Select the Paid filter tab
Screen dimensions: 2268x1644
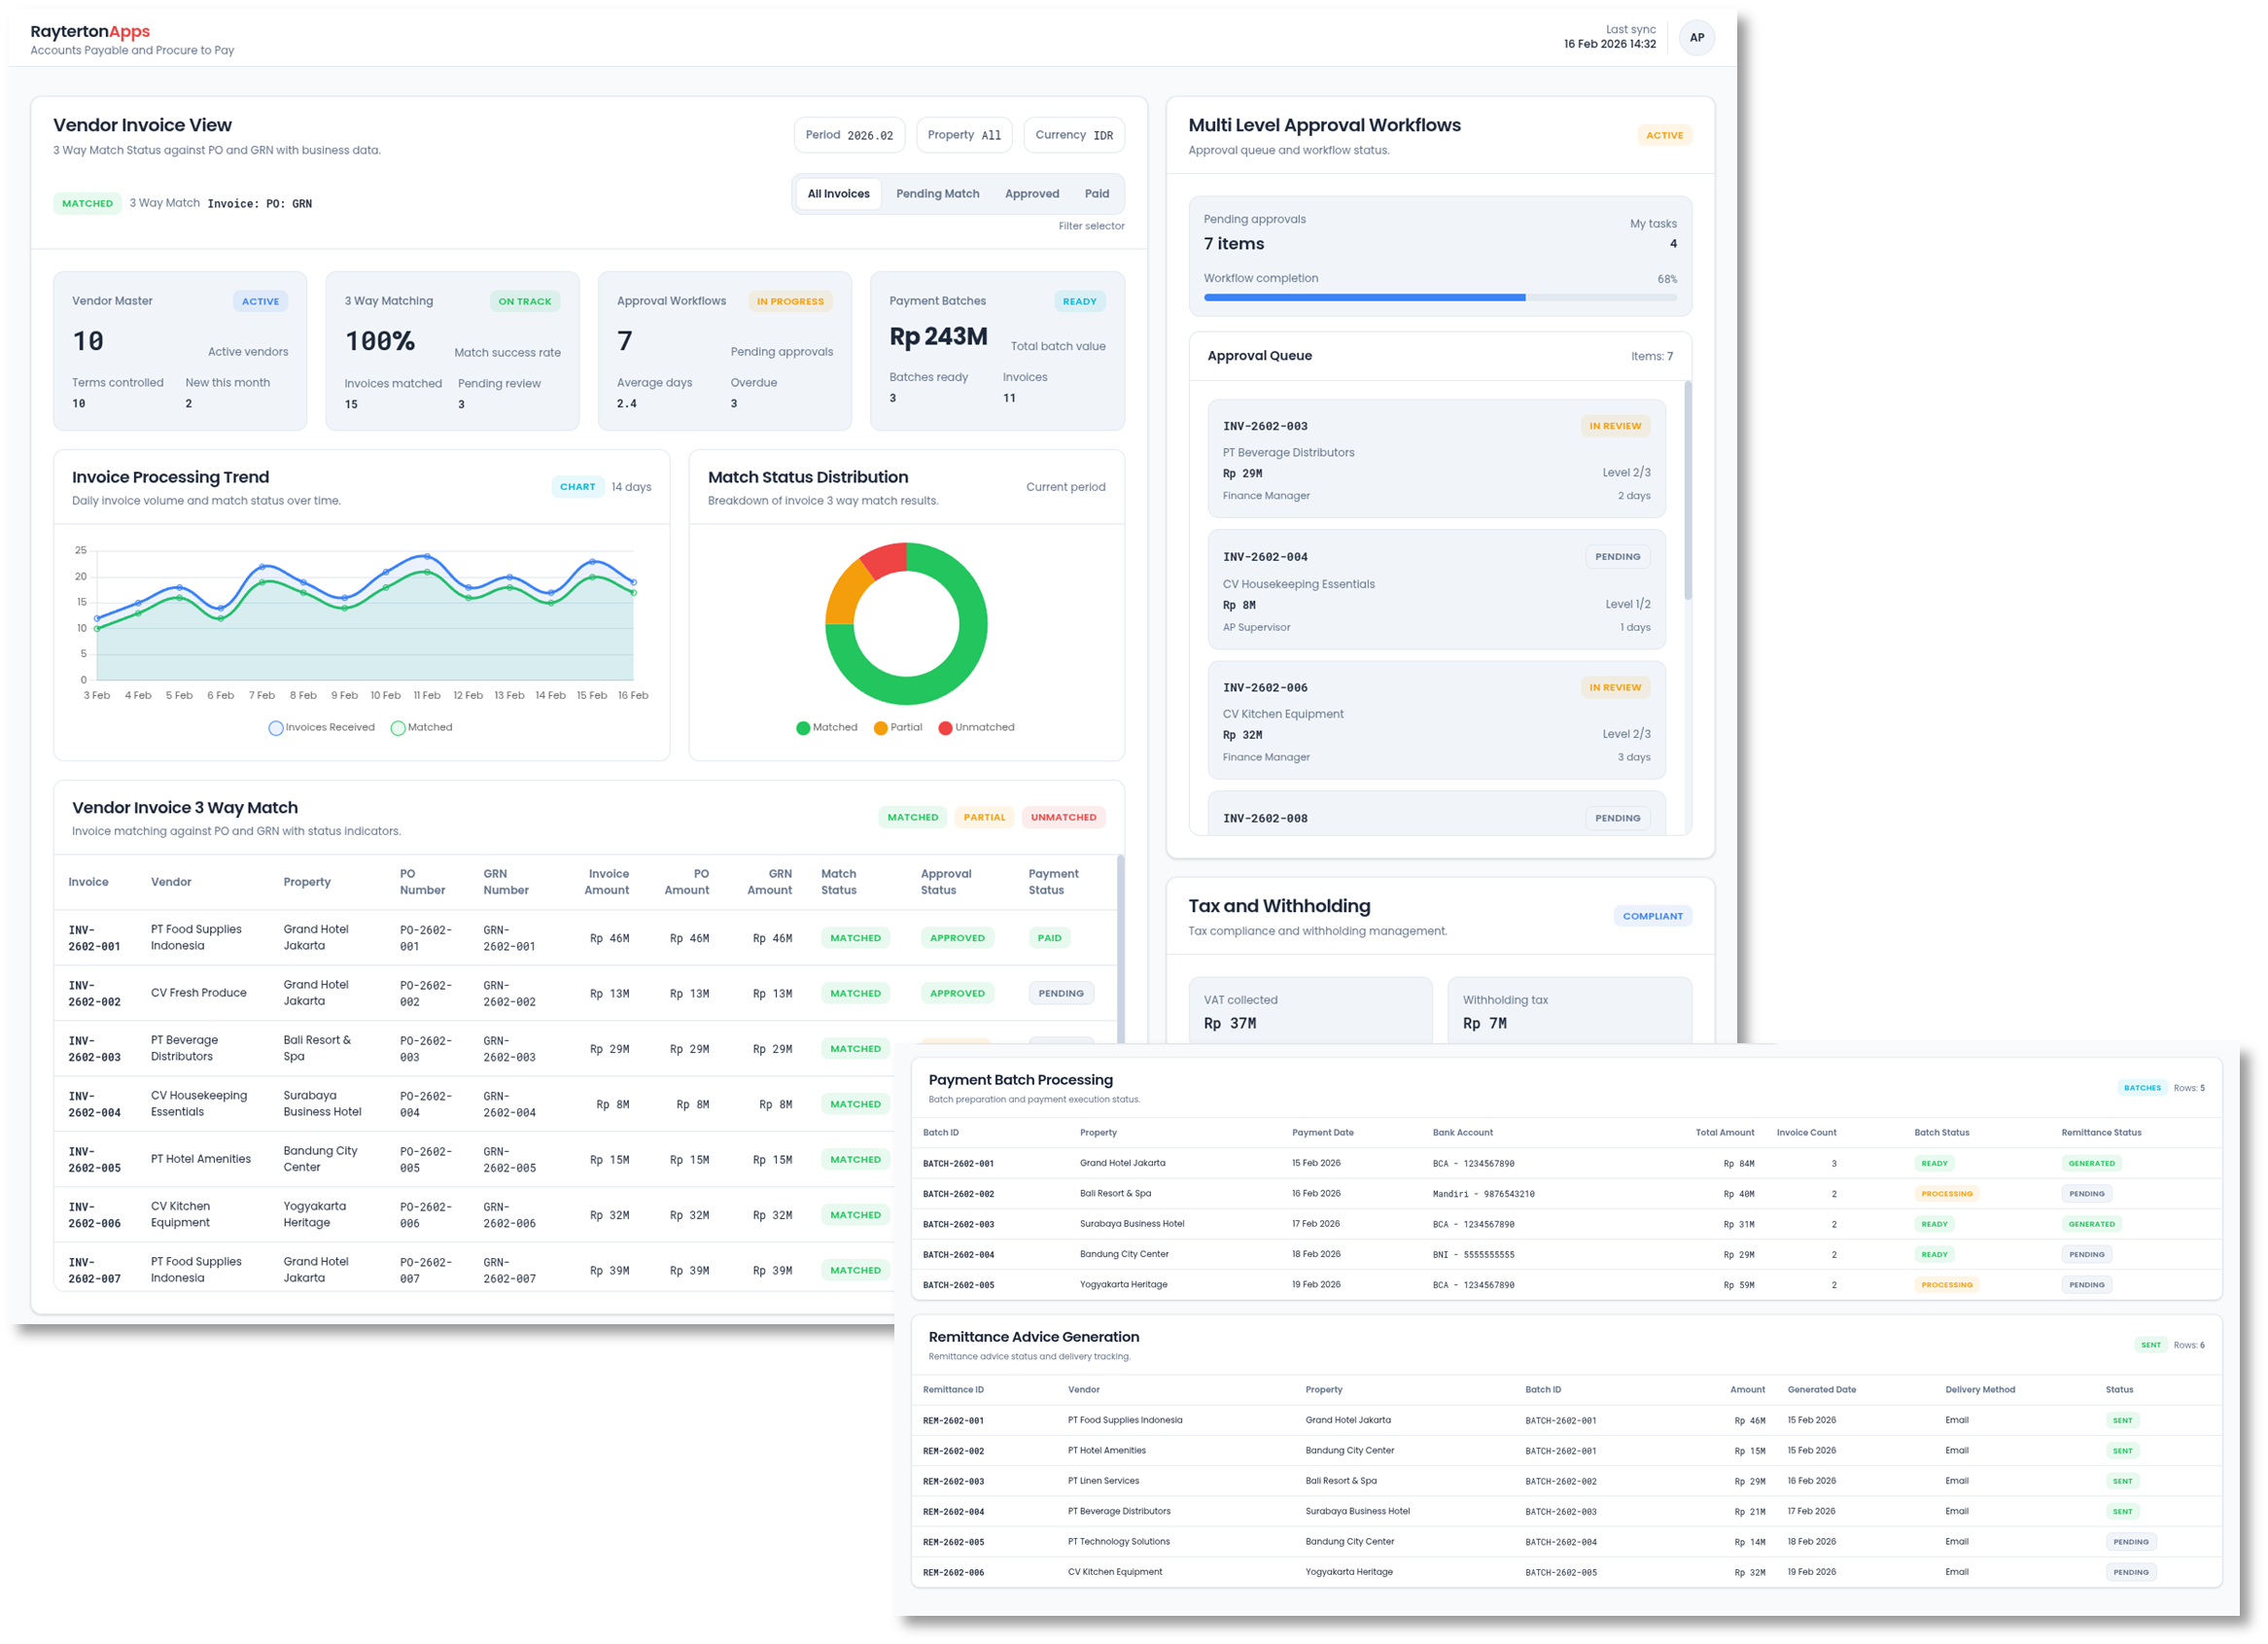(x=1096, y=194)
